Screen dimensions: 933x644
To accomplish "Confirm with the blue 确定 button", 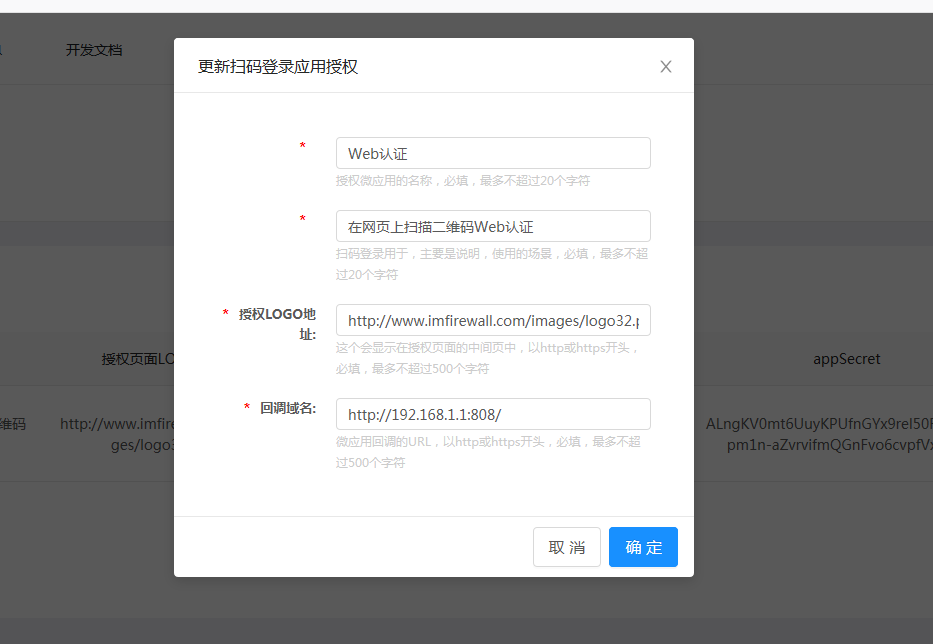I will (x=643, y=547).
